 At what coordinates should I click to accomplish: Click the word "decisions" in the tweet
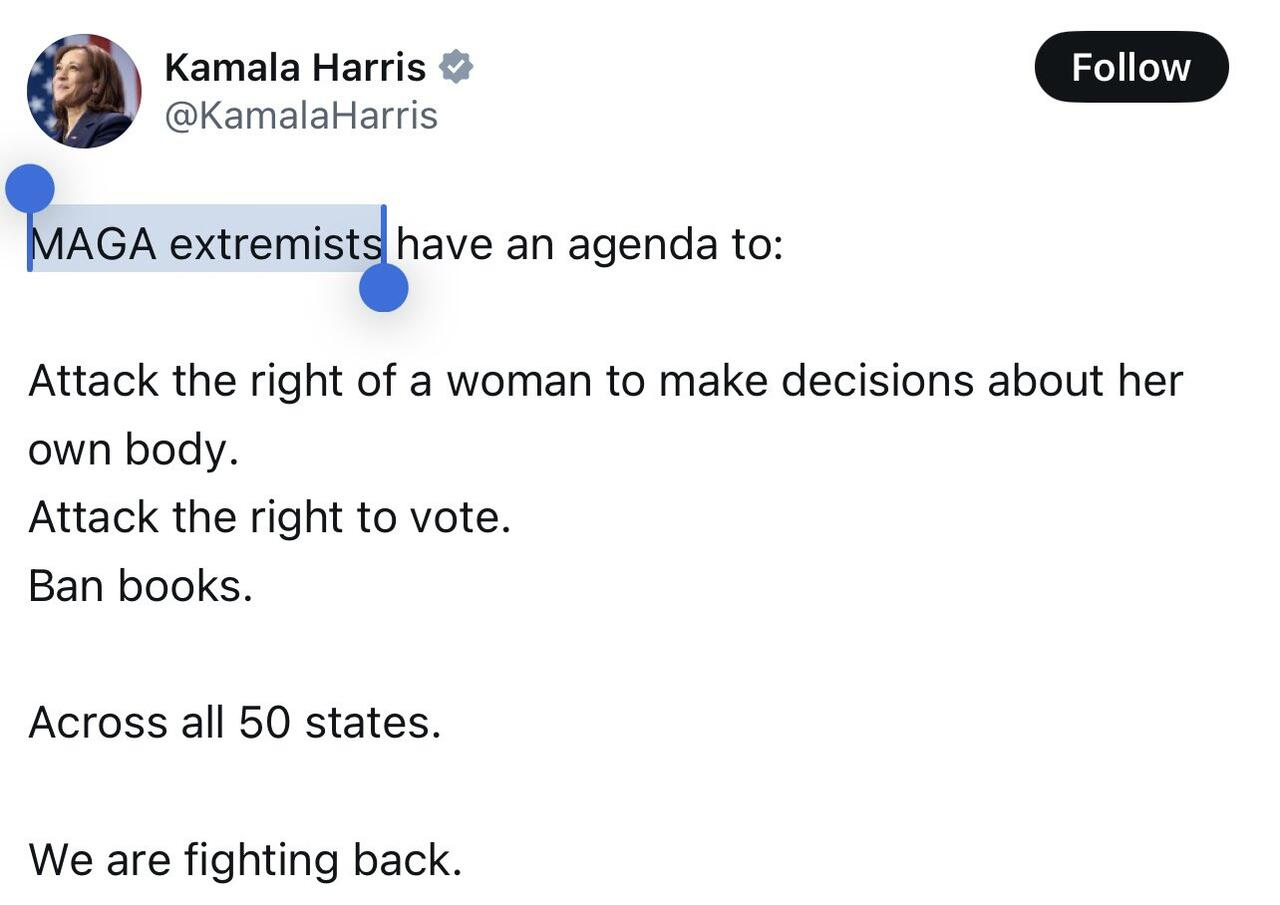tap(877, 381)
